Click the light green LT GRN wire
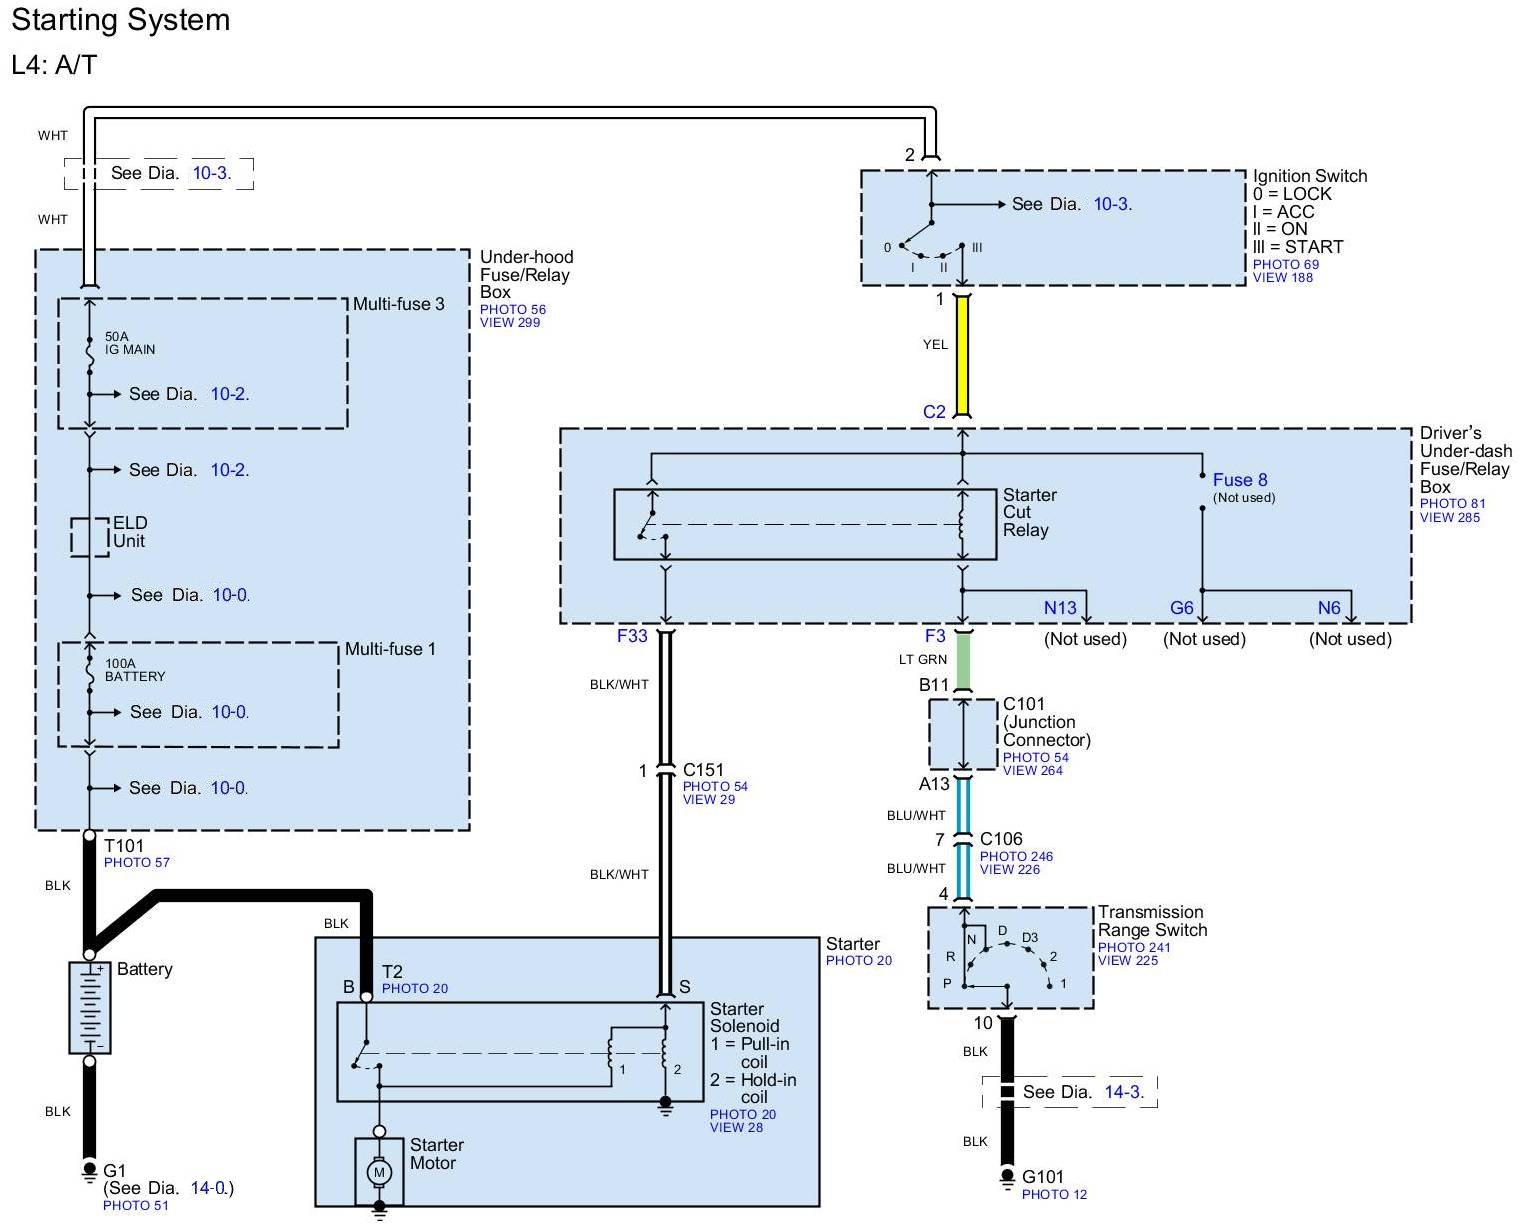1526x1230 pixels. coord(963,661)
